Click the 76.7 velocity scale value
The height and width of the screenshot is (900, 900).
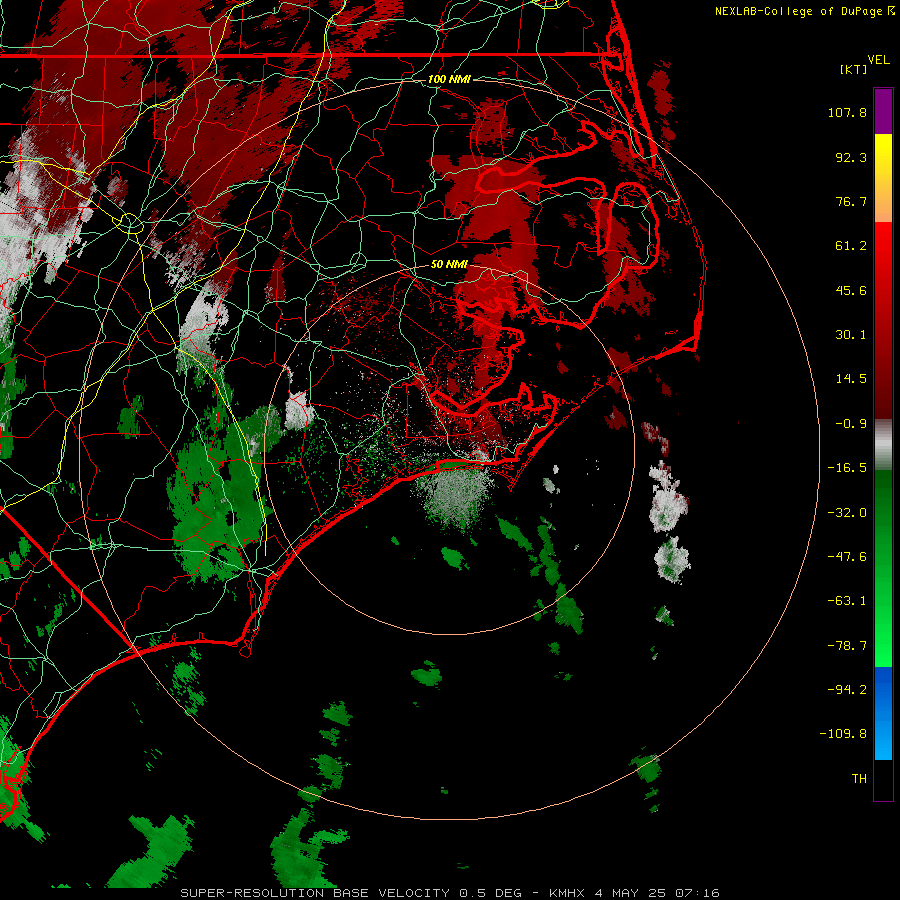(851, 201)
